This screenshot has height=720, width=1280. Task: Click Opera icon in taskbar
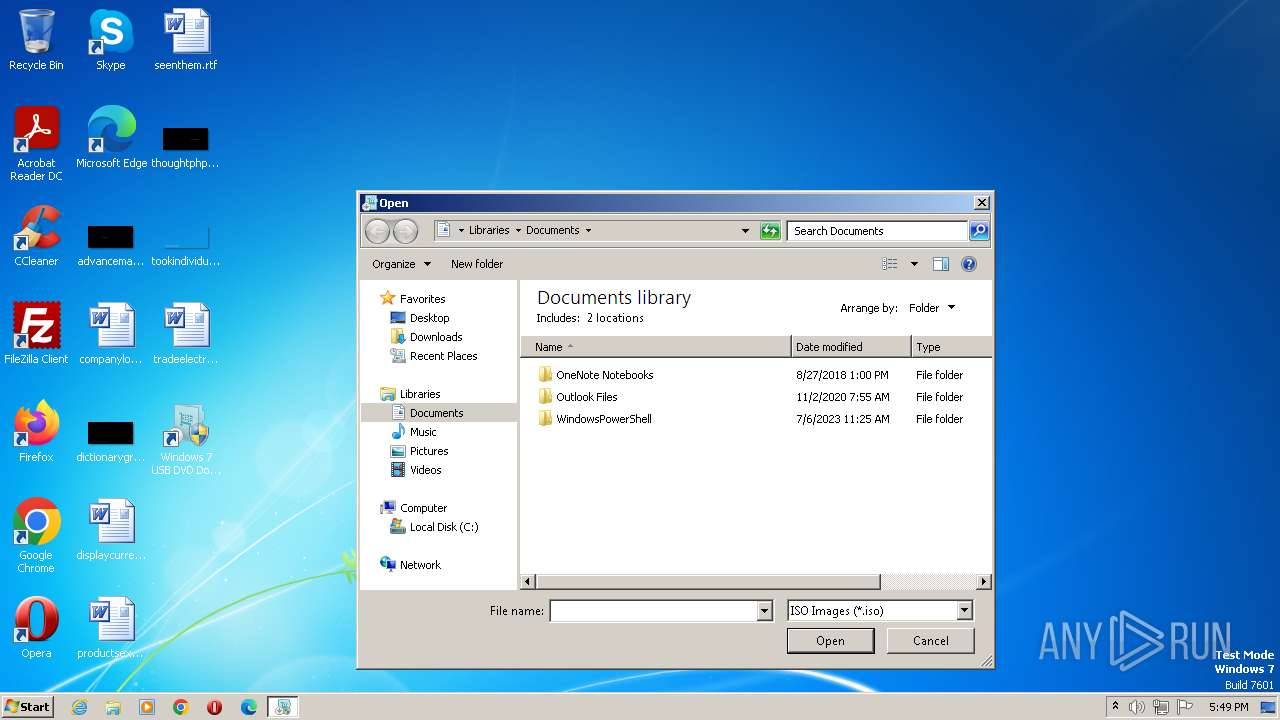coord(215,707)
